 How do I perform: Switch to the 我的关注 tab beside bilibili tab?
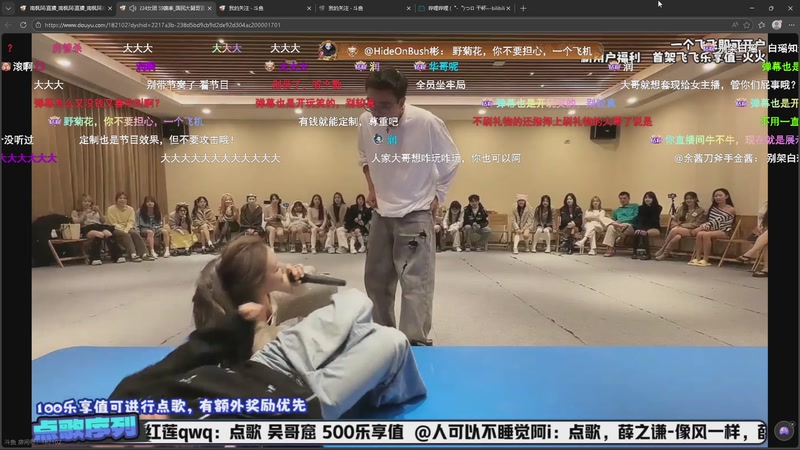click(364, 8)
